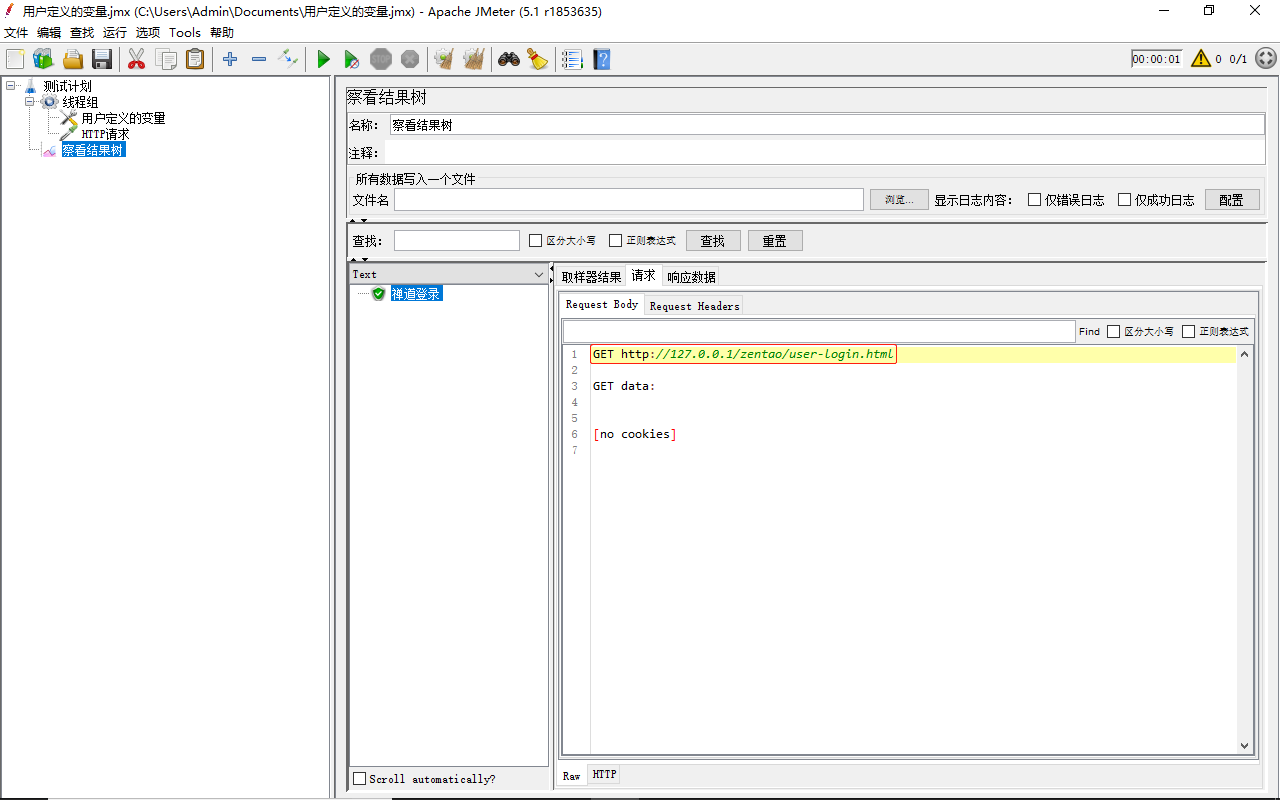1280x800 pixels.
Task: Switch to HTTP bottom tab
Action: (x=604, y=774)
